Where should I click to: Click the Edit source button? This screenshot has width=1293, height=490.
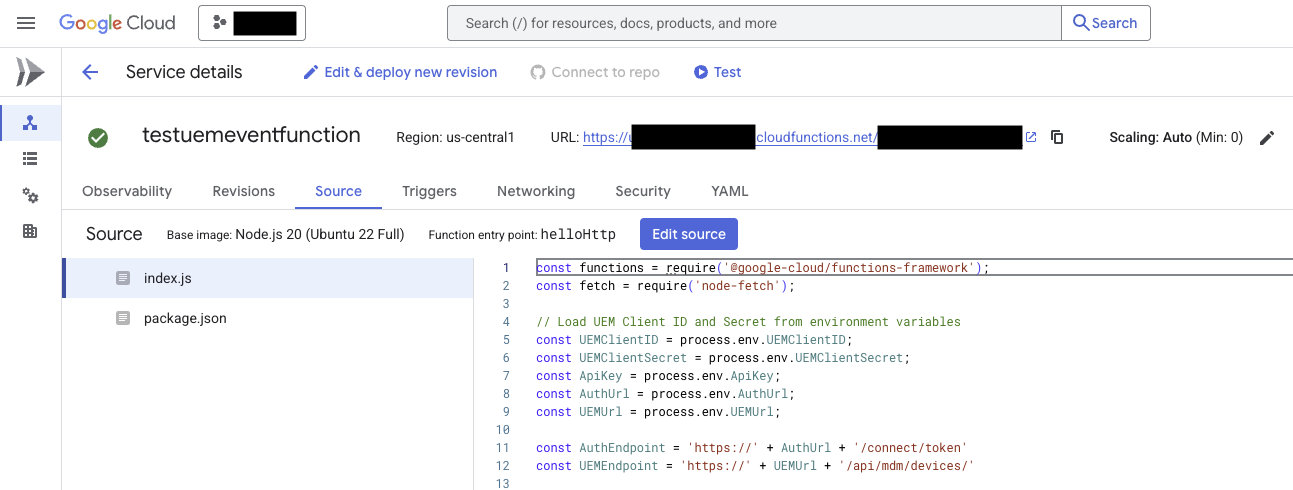pos(689,234)
